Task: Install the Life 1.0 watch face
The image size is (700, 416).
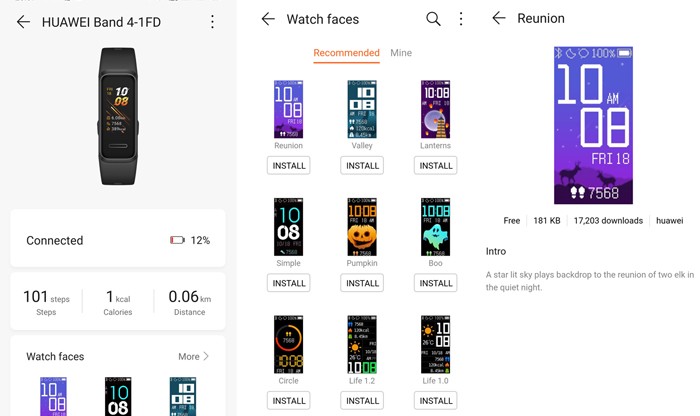Action: (x=436, y=400)
